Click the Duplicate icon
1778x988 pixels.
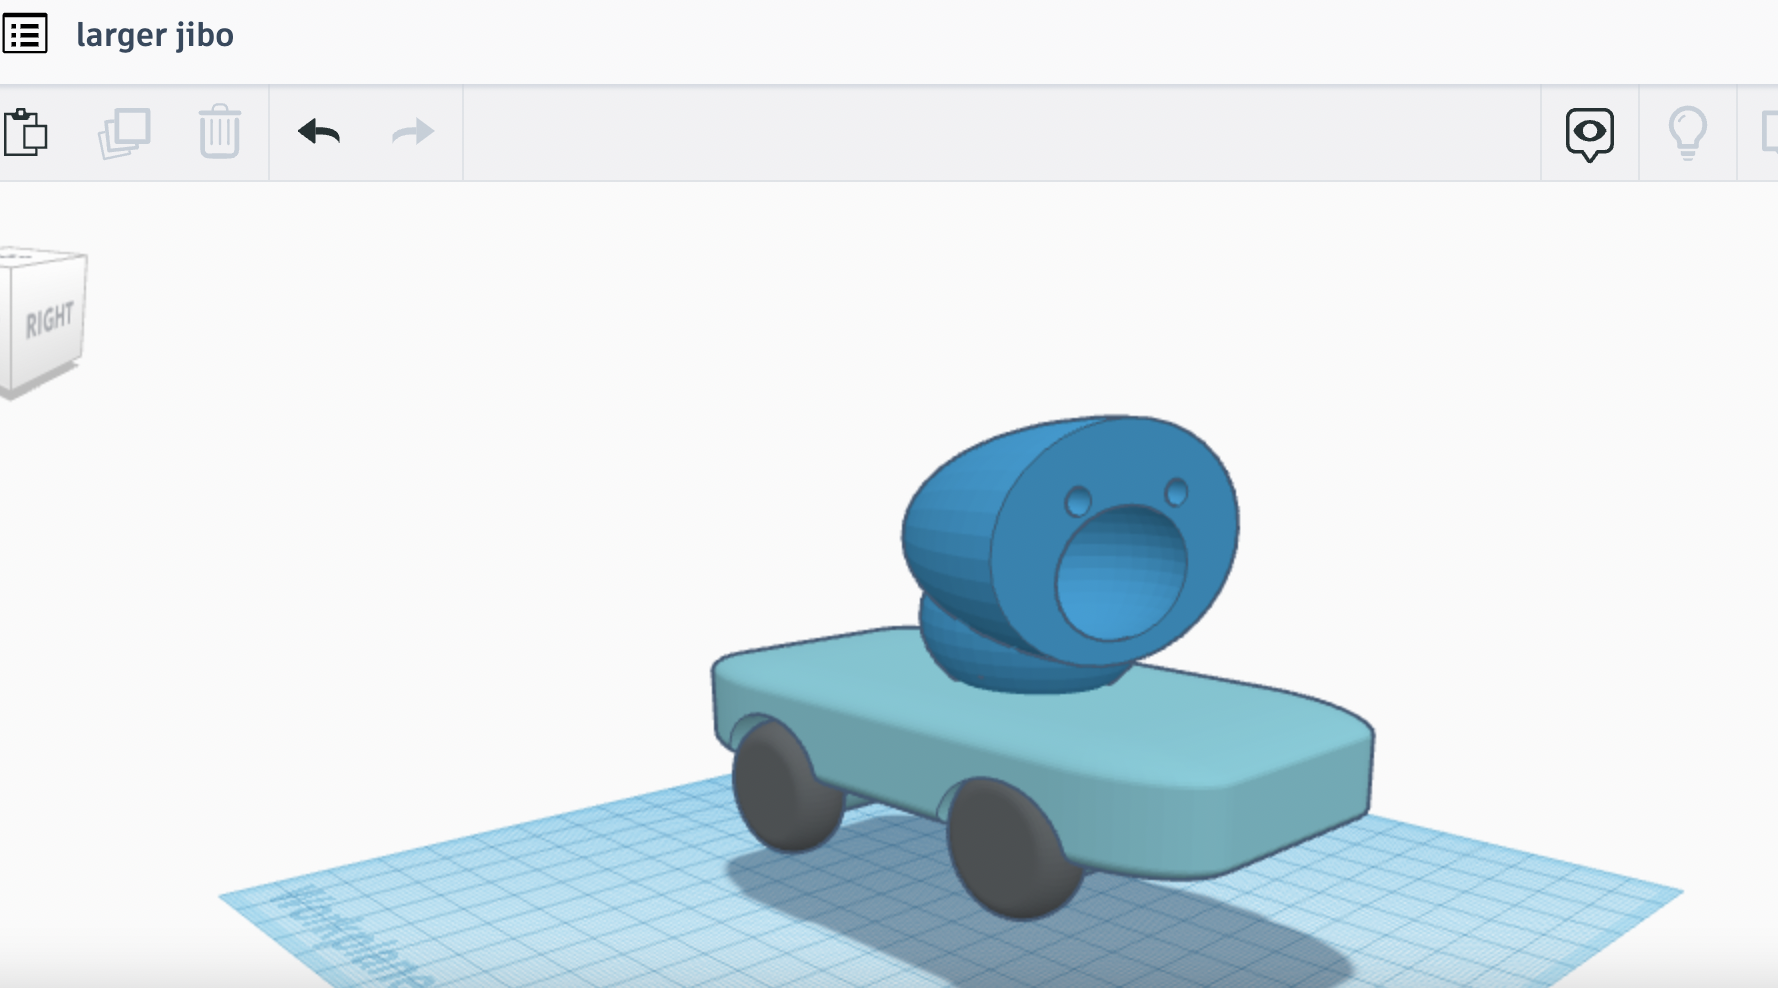click(x=124, y=132)
